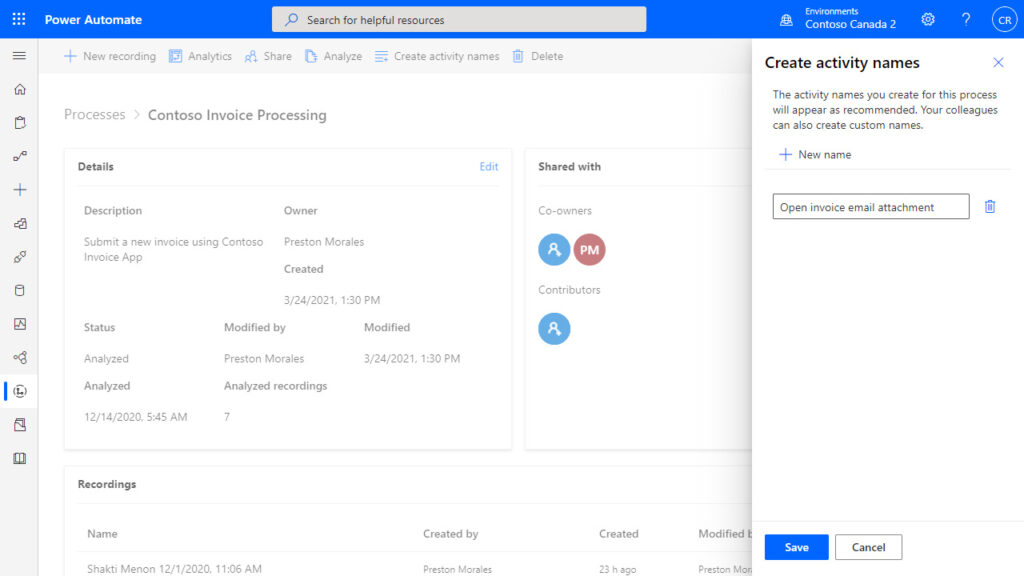Screen dimensions: 1024x576
Task: Select the highlighted Process advisor sidebar icon
Action: coord(18,390)
